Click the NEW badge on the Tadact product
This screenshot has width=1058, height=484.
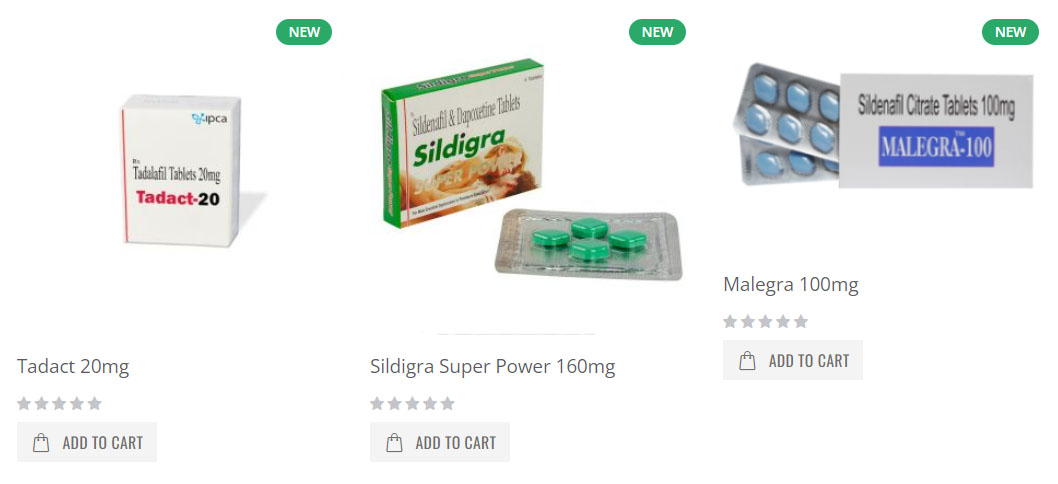[304, 32]
